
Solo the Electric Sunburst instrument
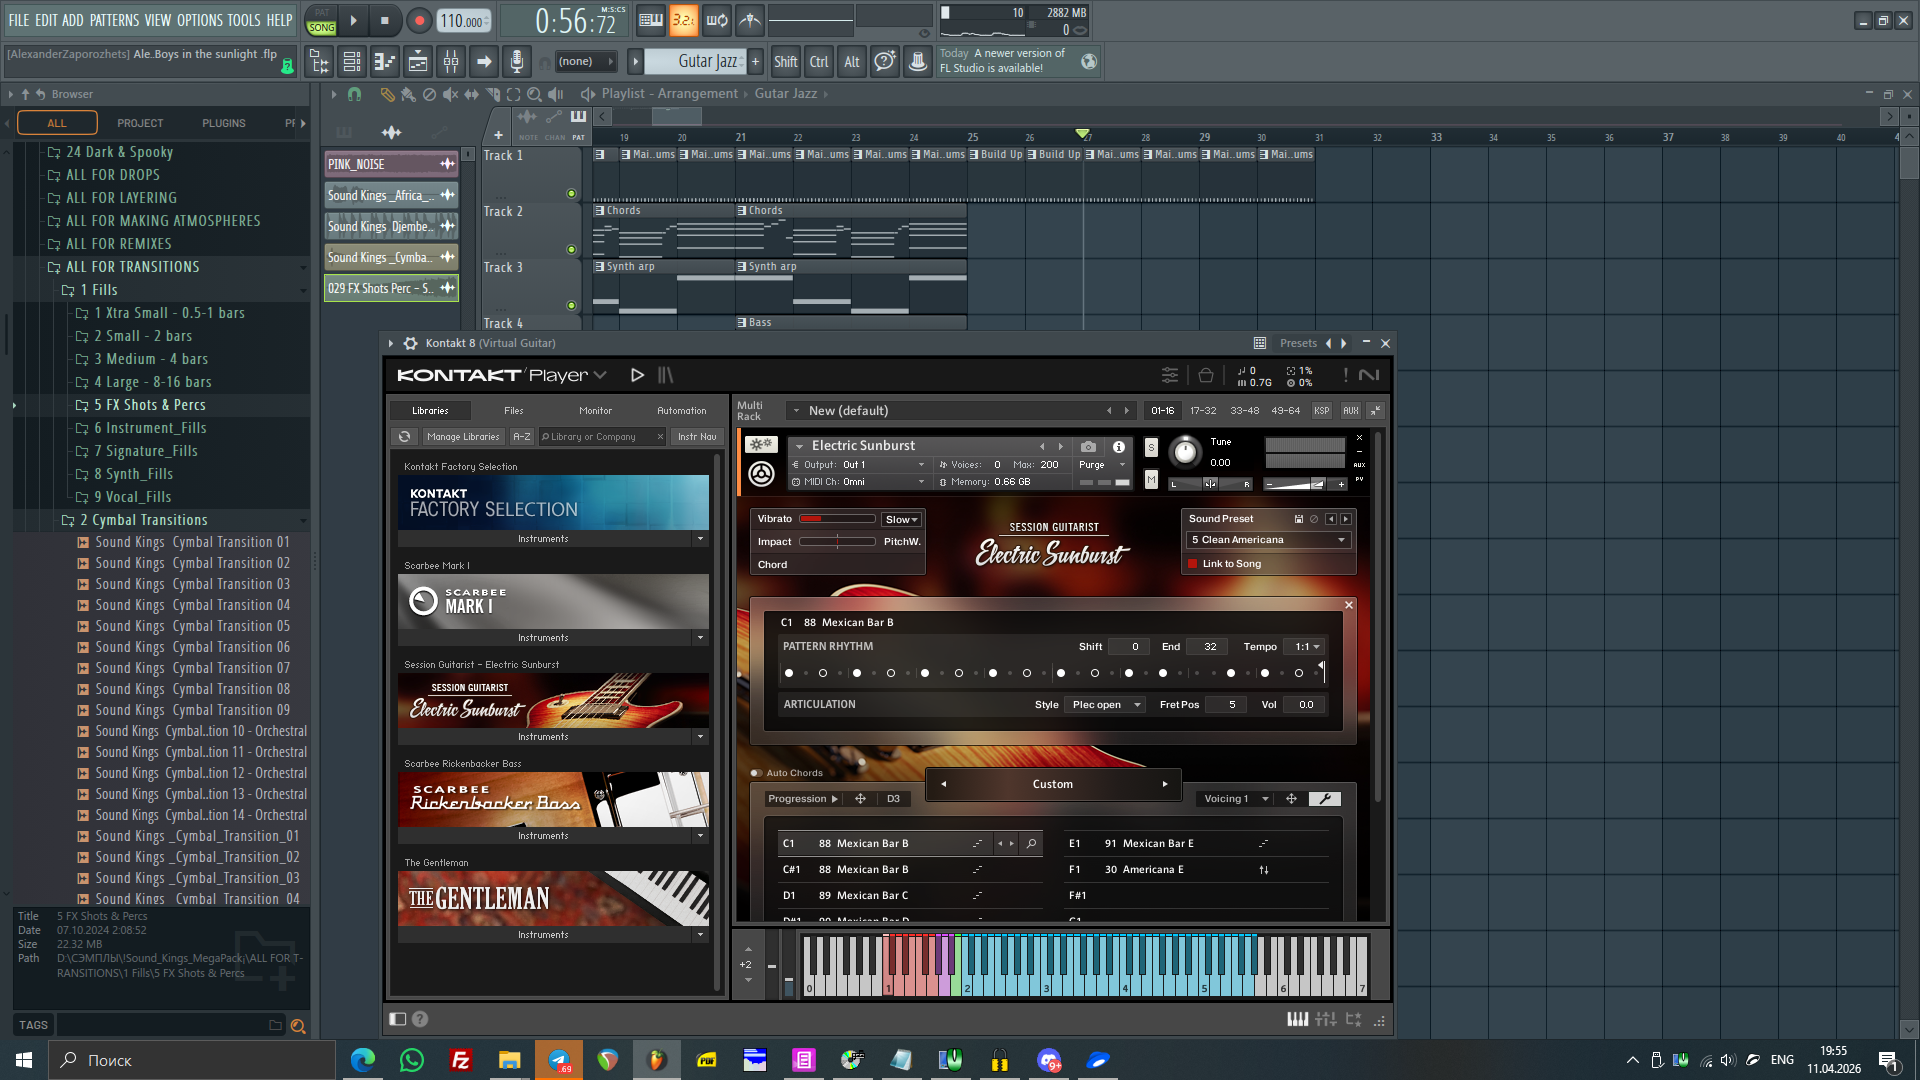point(1151,447)
